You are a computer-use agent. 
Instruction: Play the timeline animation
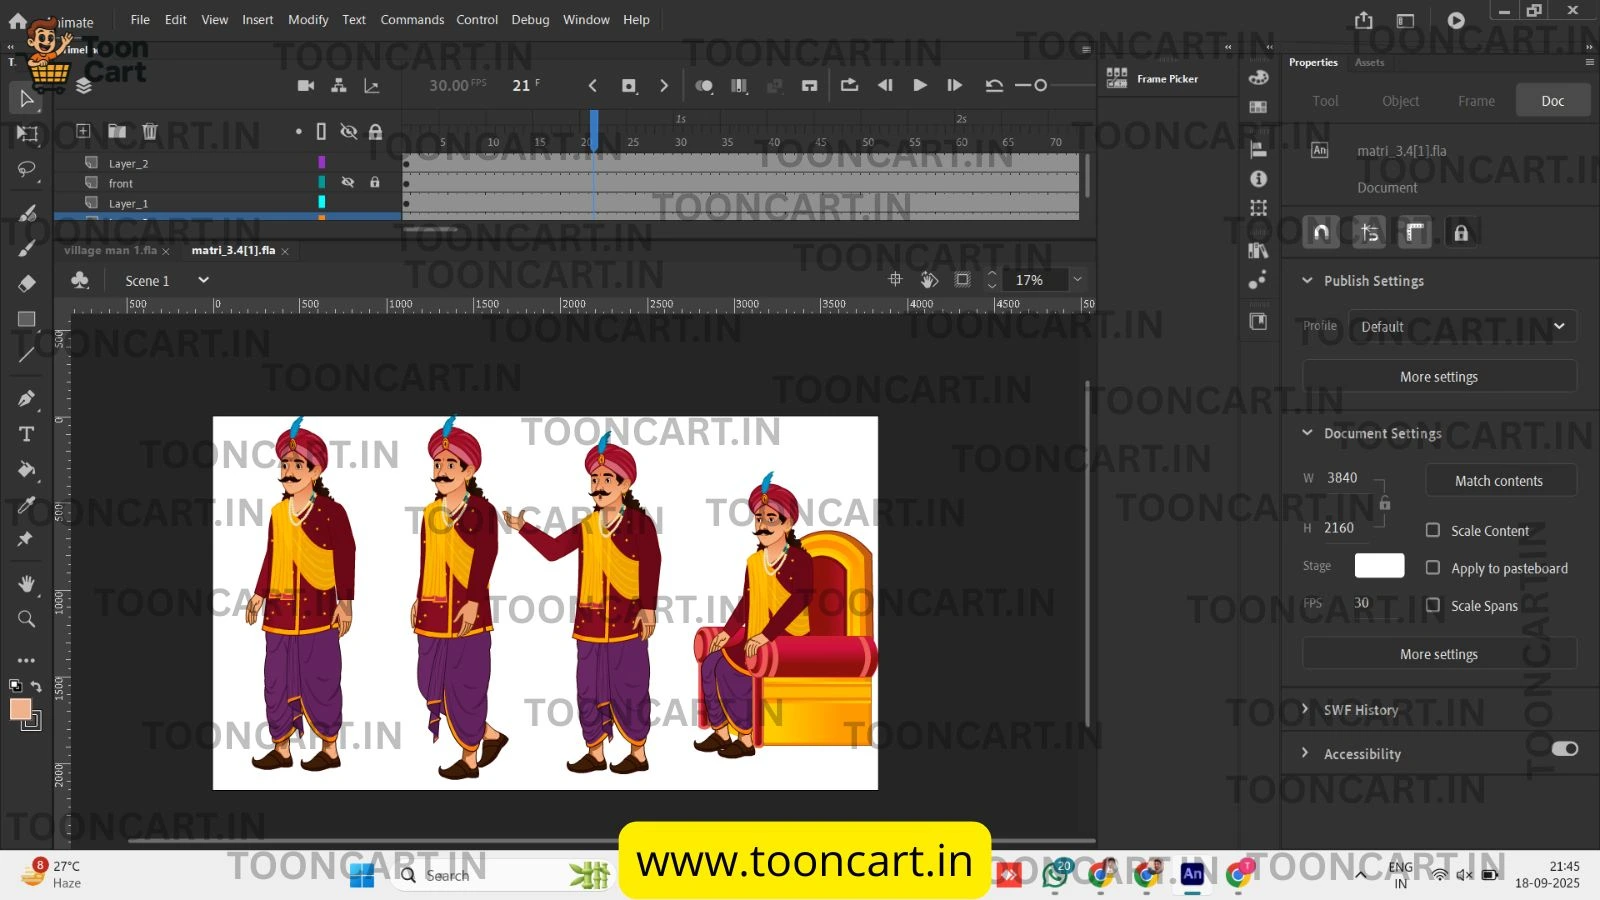point(919,86)
